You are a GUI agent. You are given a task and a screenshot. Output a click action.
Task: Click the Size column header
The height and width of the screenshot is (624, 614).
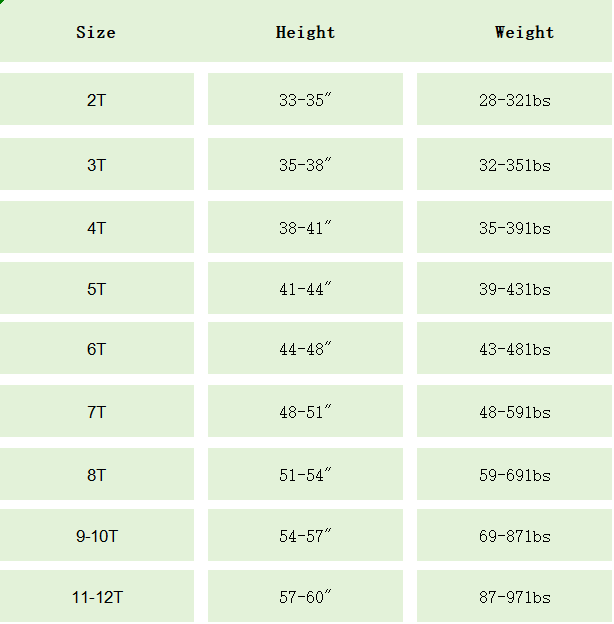coord(96,33)
